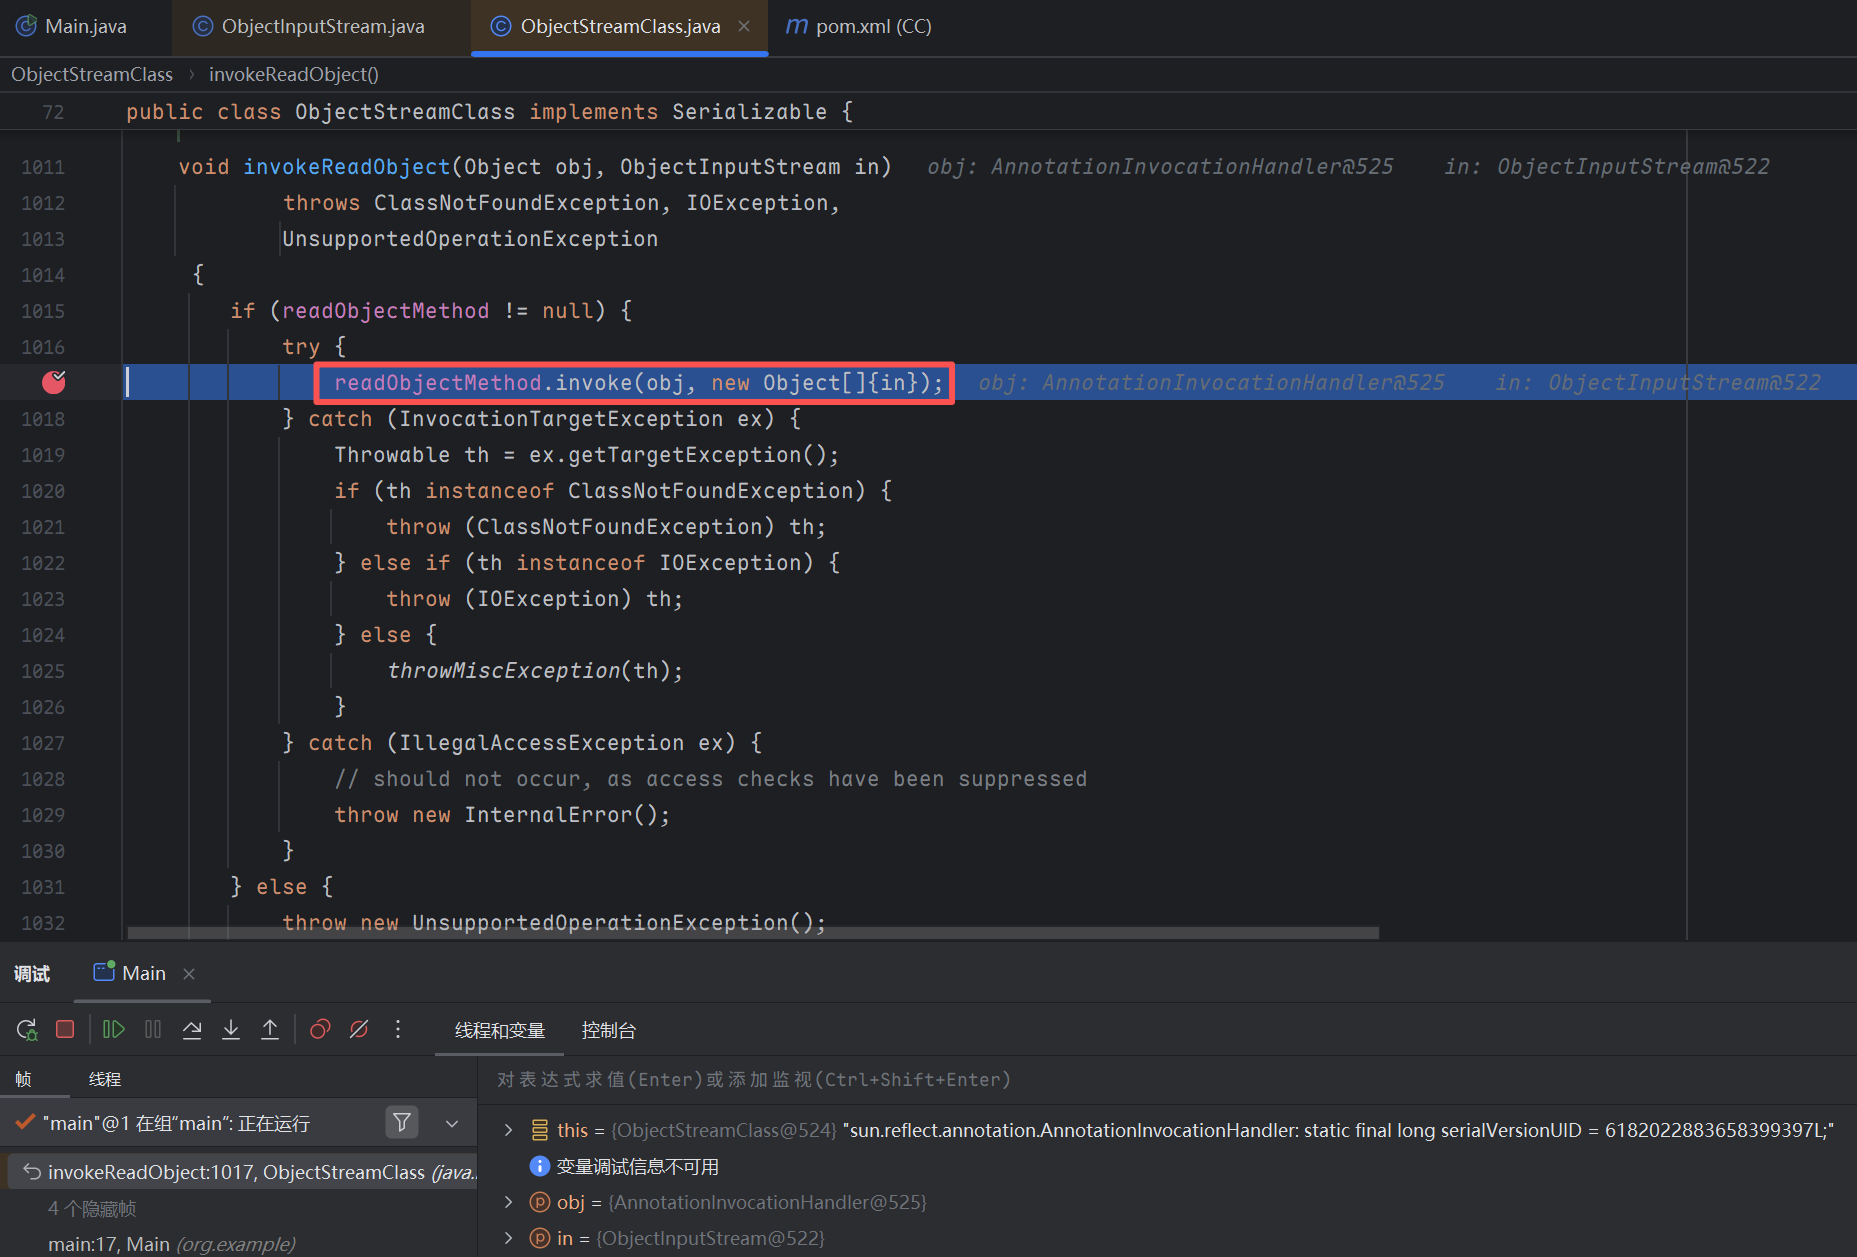Image resolution: width=1857 pixels, height=1257 pixels.
Task: Resume program execution
Action: [113, 1029]
